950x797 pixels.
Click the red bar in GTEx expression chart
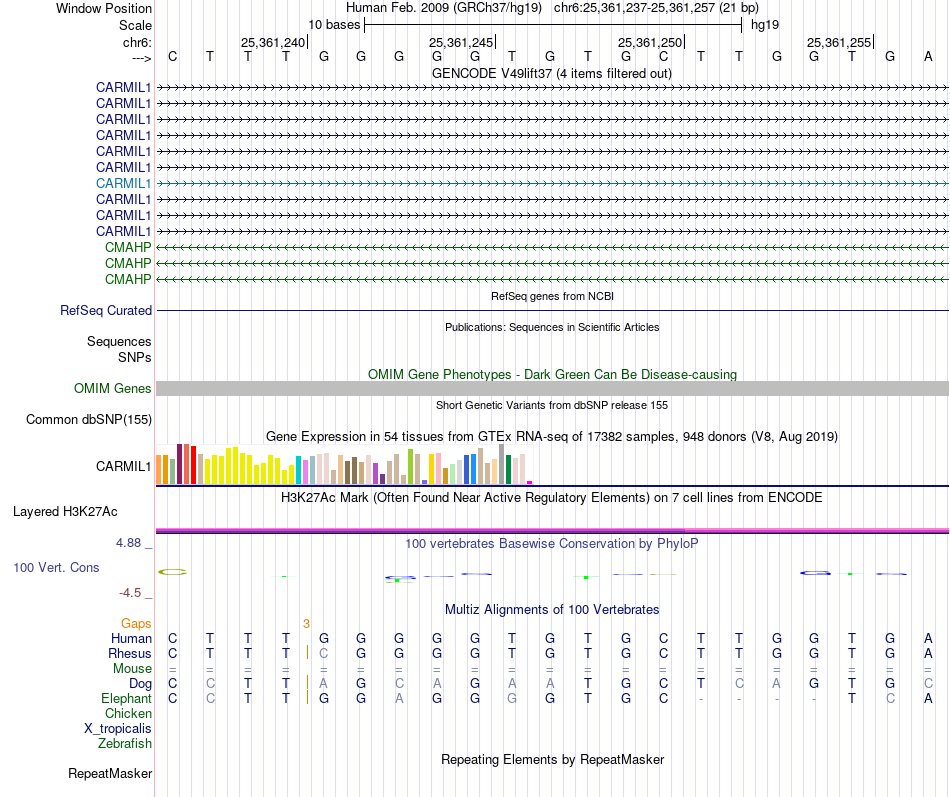pos(193,465)
